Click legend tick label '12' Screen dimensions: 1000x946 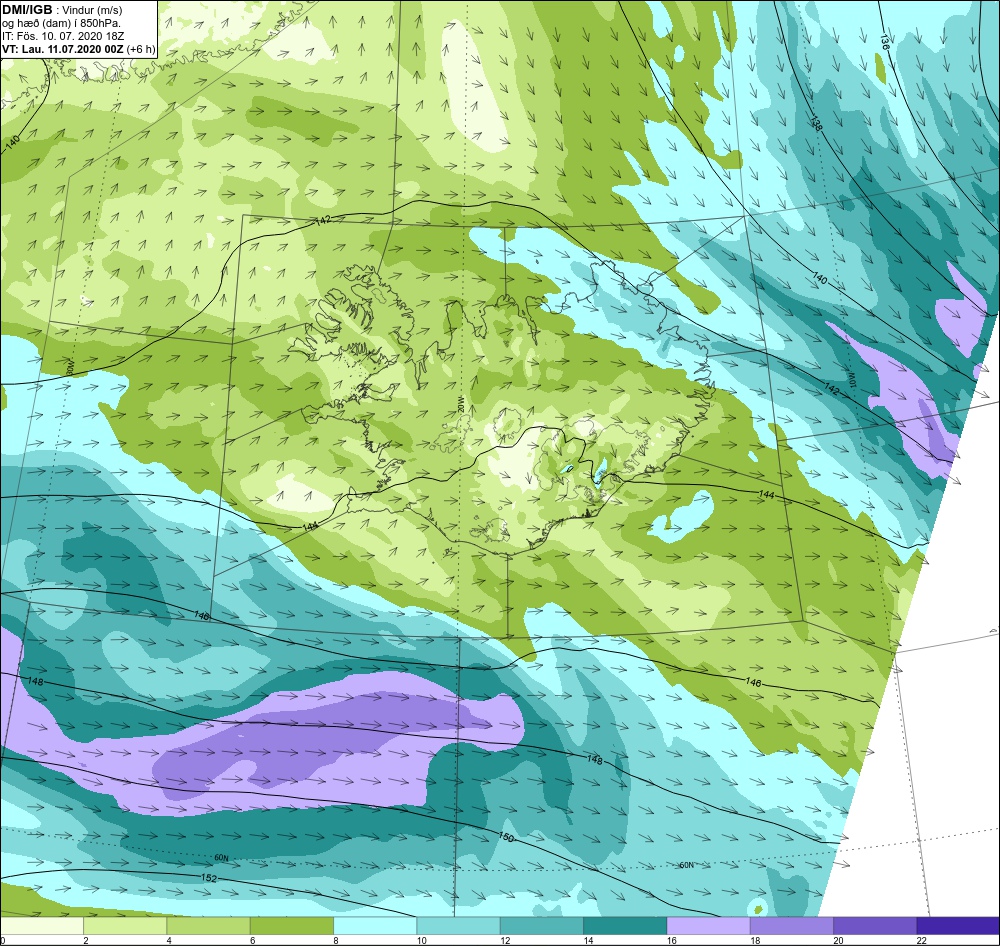[505, 940]
